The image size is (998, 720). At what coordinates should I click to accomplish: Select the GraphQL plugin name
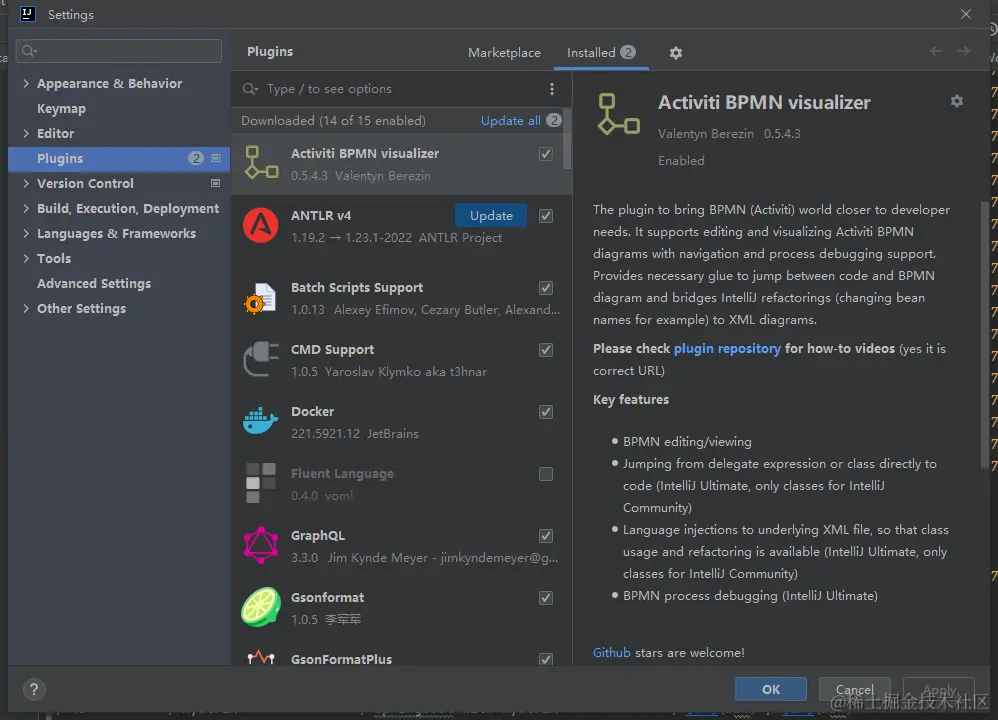318,535
